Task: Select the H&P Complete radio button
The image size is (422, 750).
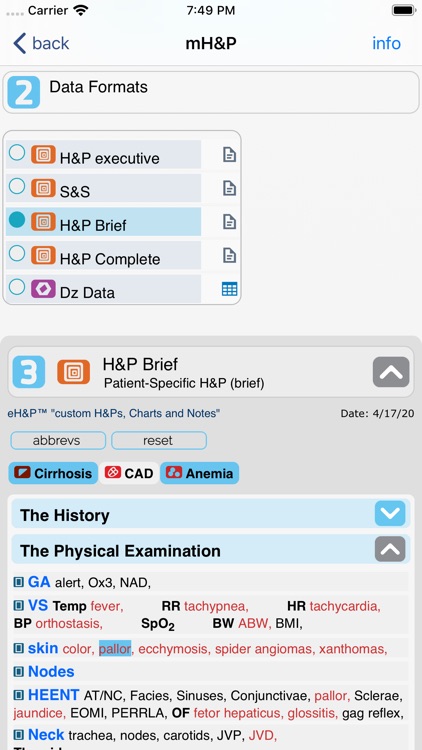Action: (x=17, y=254)
